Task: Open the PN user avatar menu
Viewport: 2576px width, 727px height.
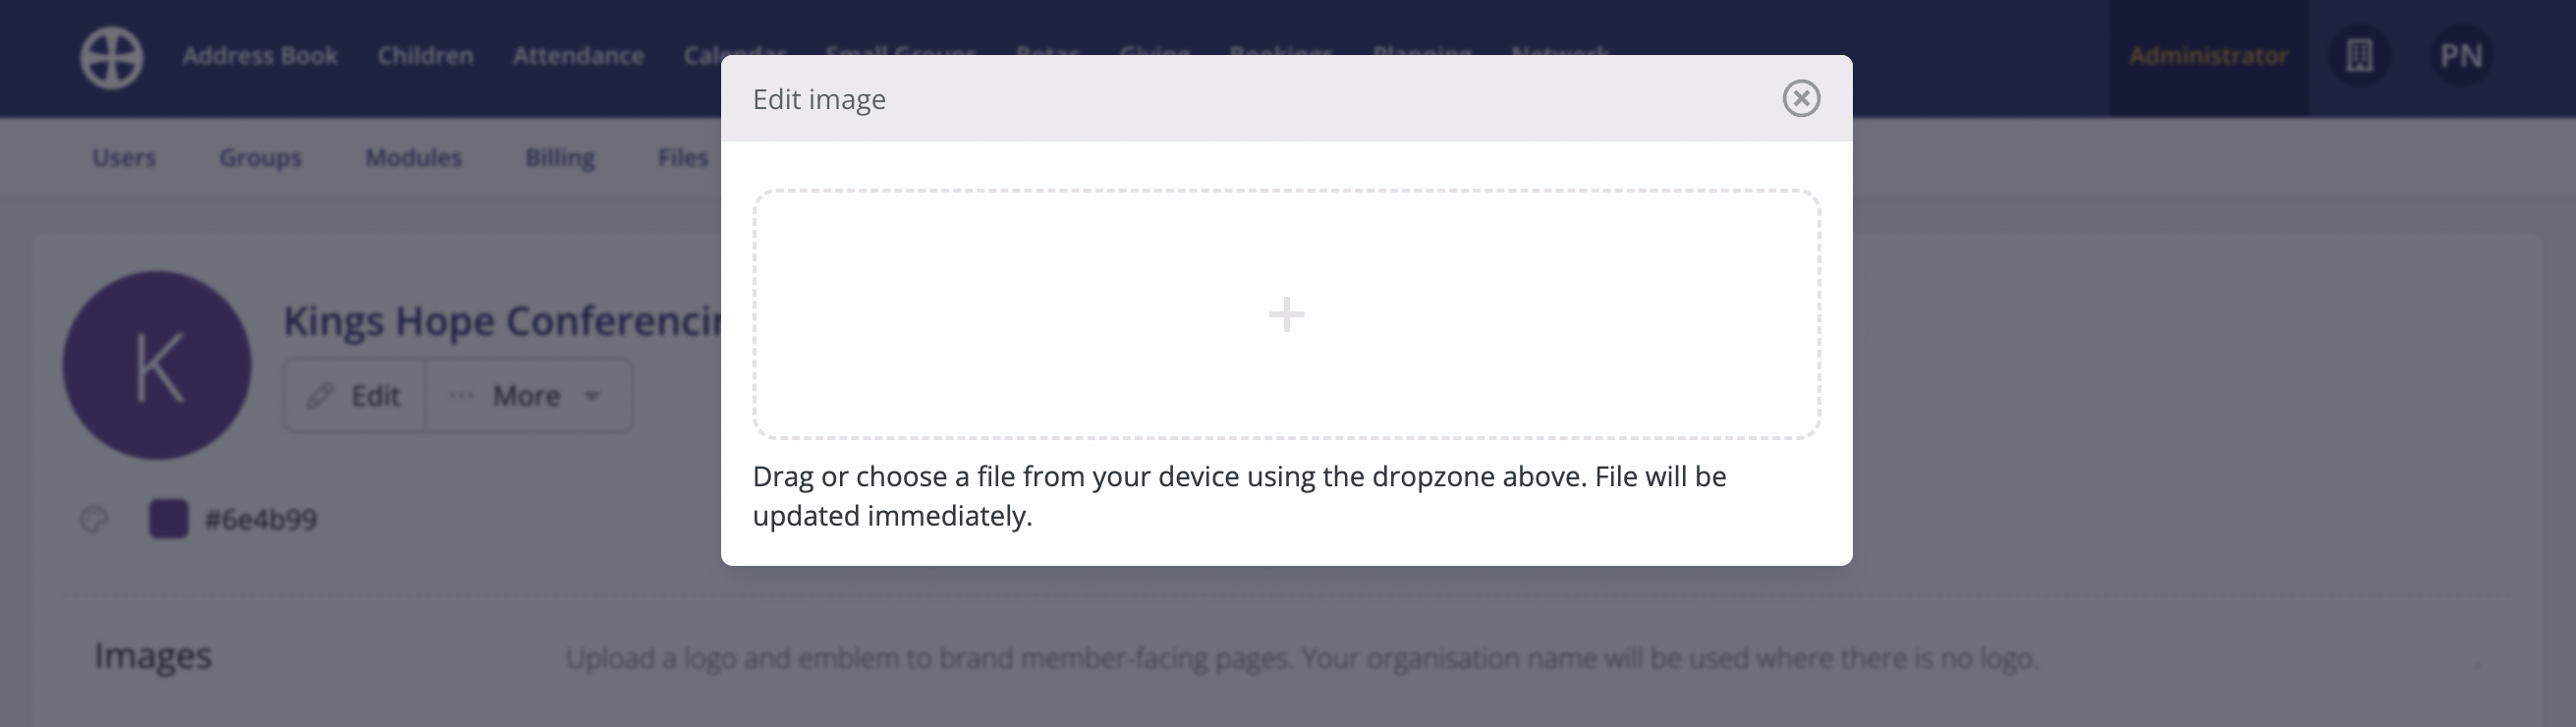Action: click(2461, 56)
